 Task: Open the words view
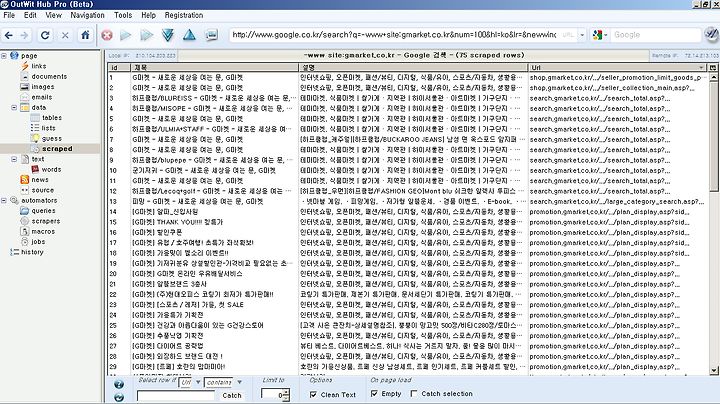pyautogui.click(x=51, y=169)
